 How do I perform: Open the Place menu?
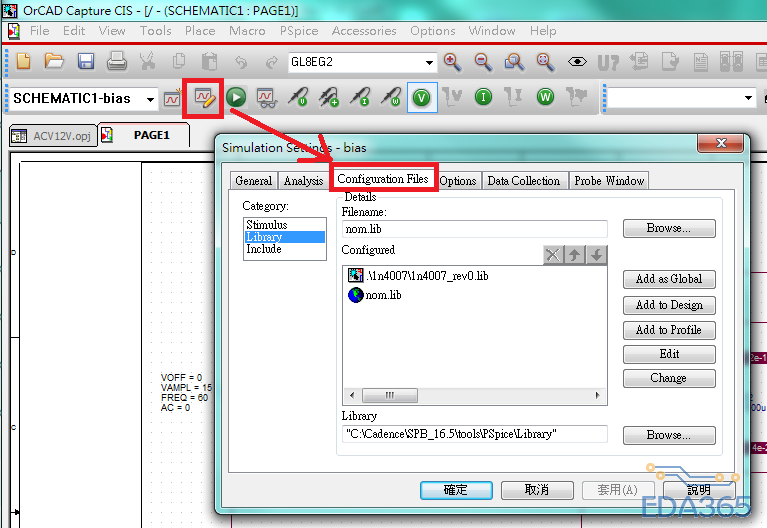pos(200,31)
